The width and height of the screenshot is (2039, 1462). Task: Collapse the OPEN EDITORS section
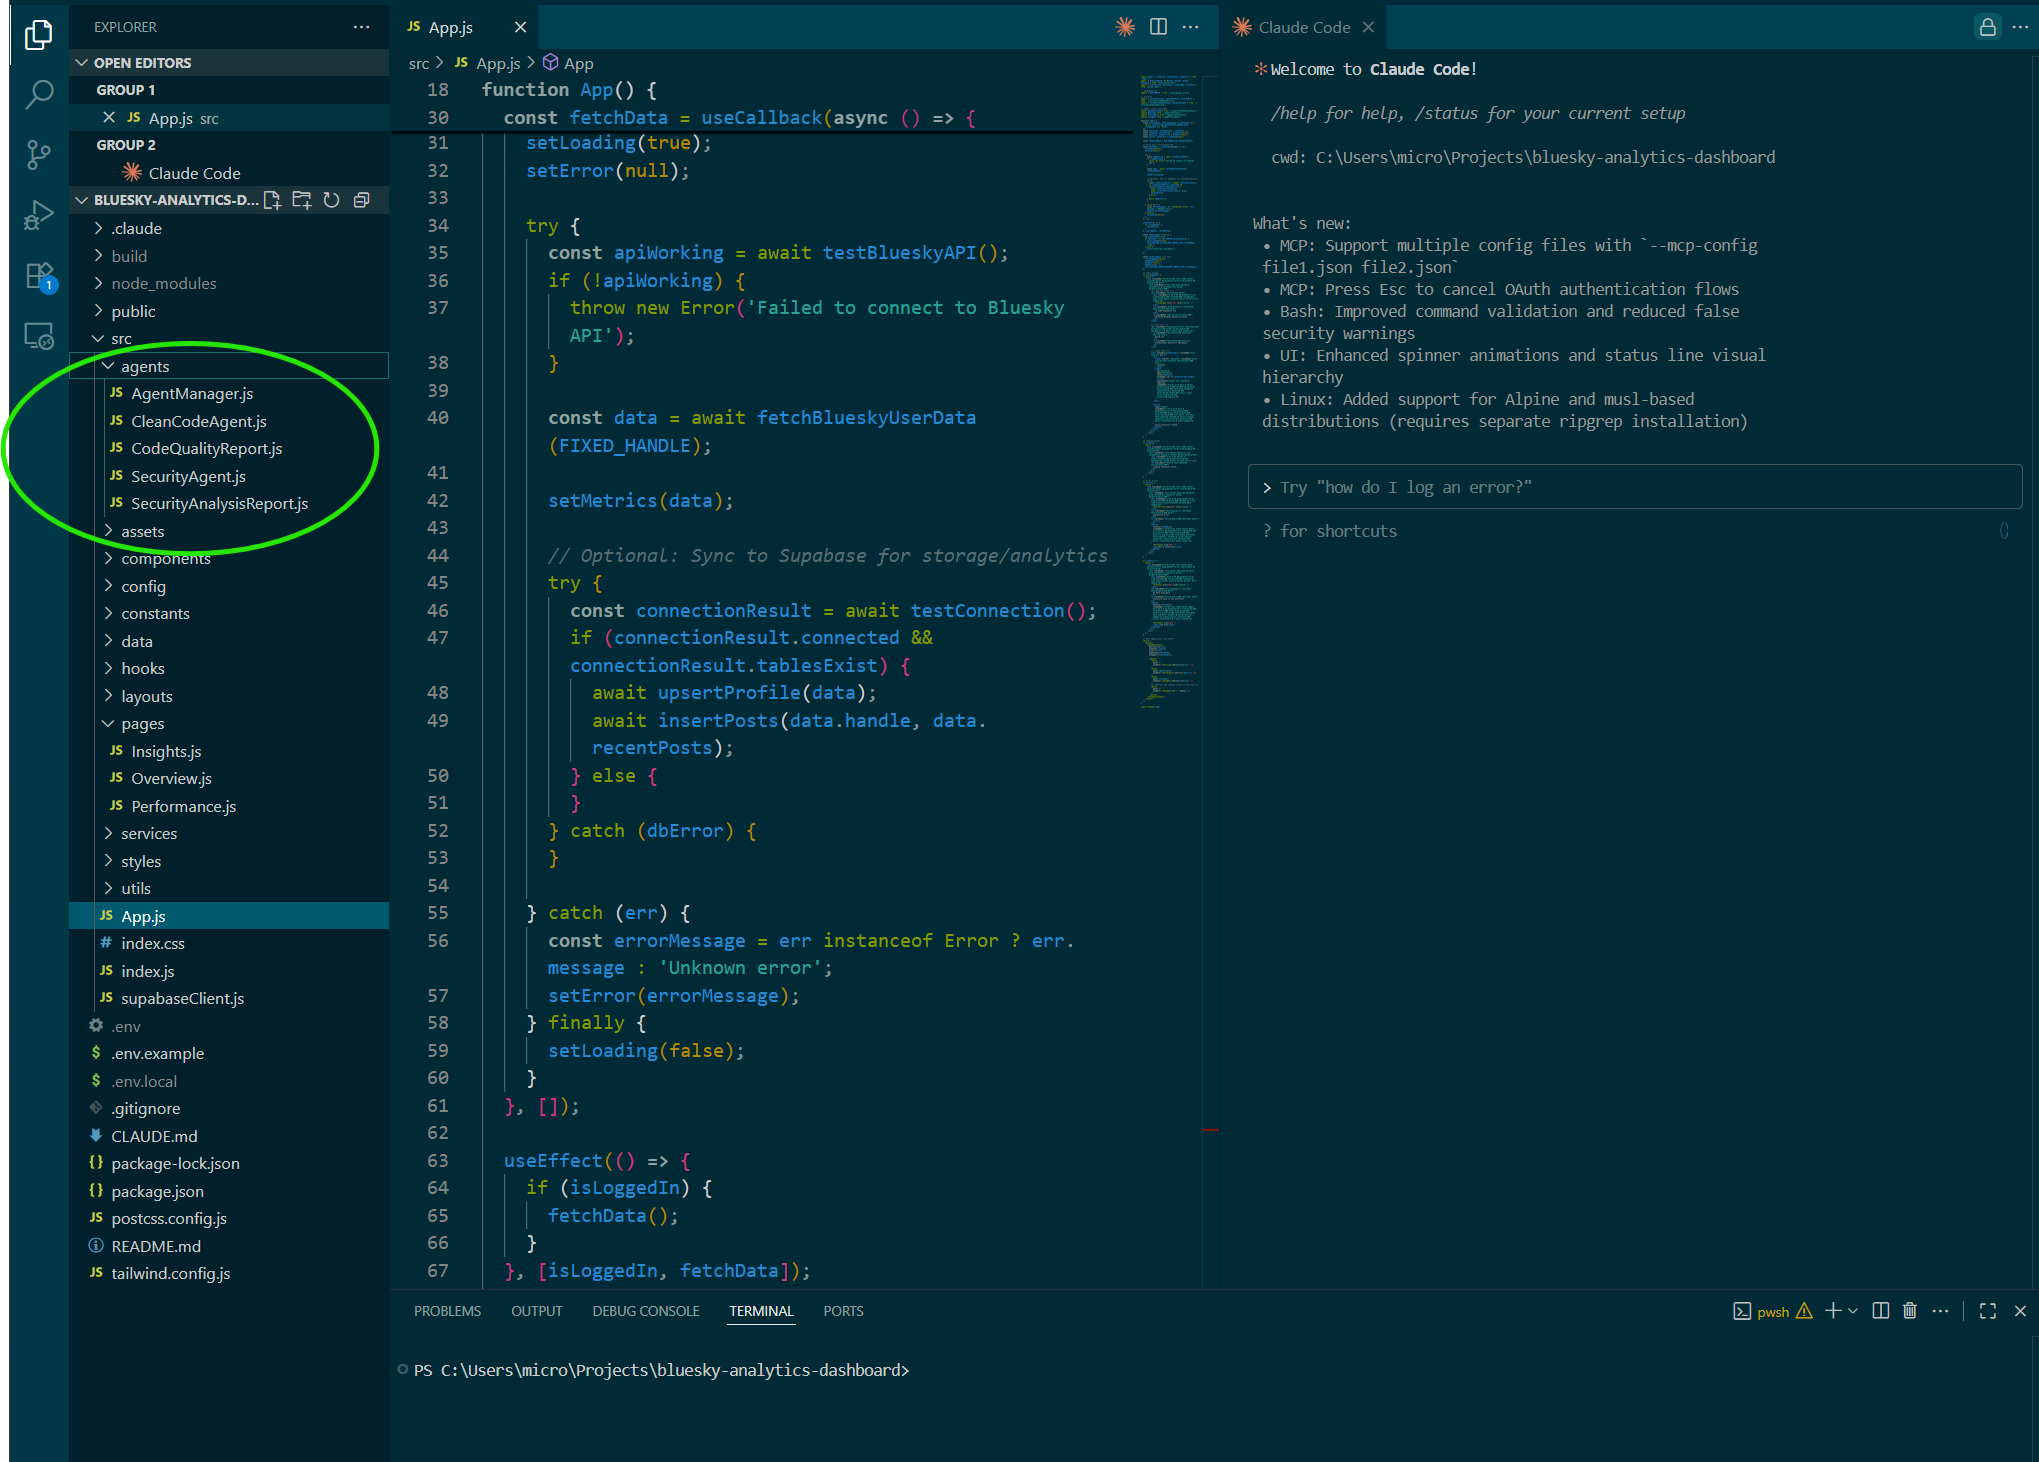click(x=82, y=62)
